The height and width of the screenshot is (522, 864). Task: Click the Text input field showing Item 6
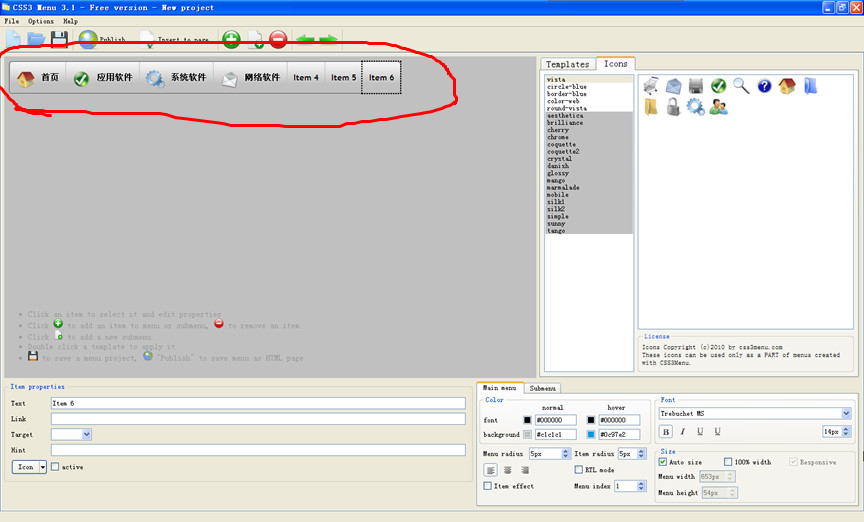[258, 403]
